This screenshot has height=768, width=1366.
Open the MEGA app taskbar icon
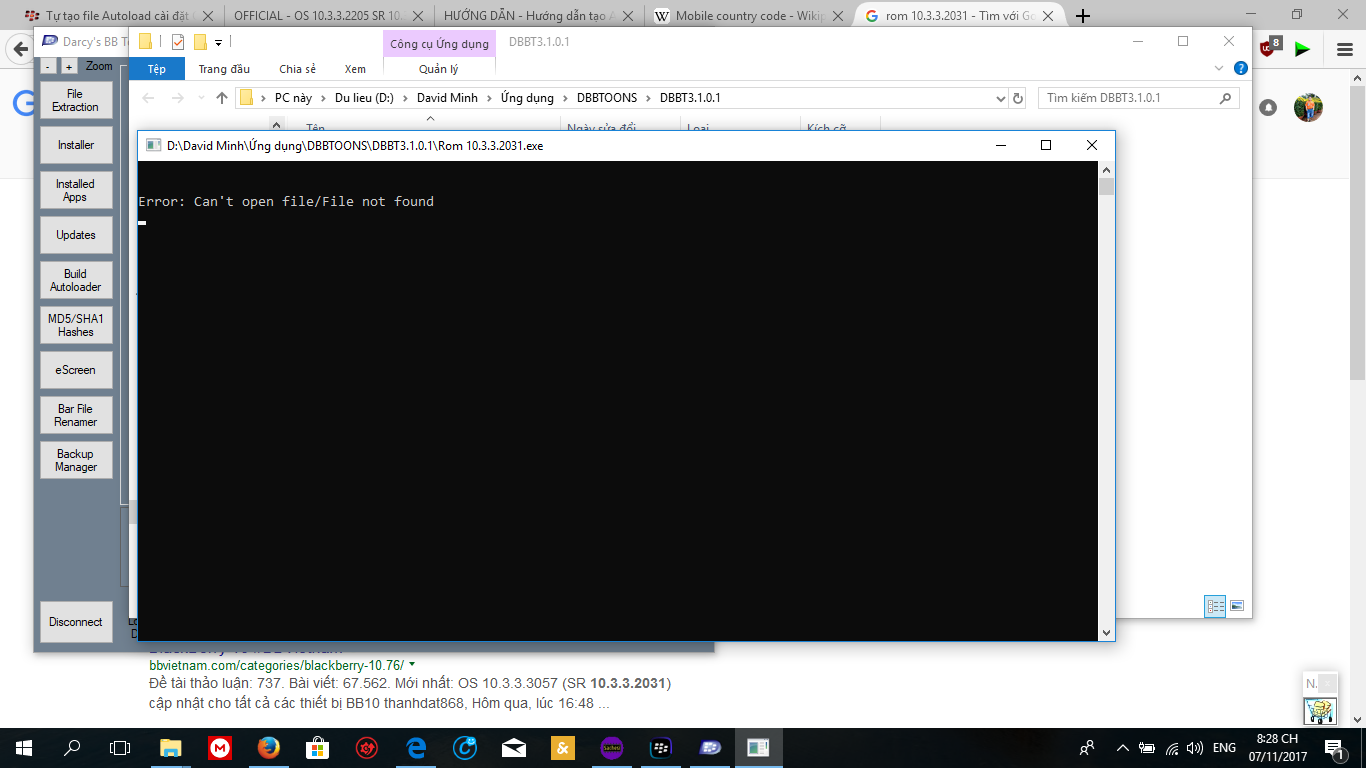point(220,747)
